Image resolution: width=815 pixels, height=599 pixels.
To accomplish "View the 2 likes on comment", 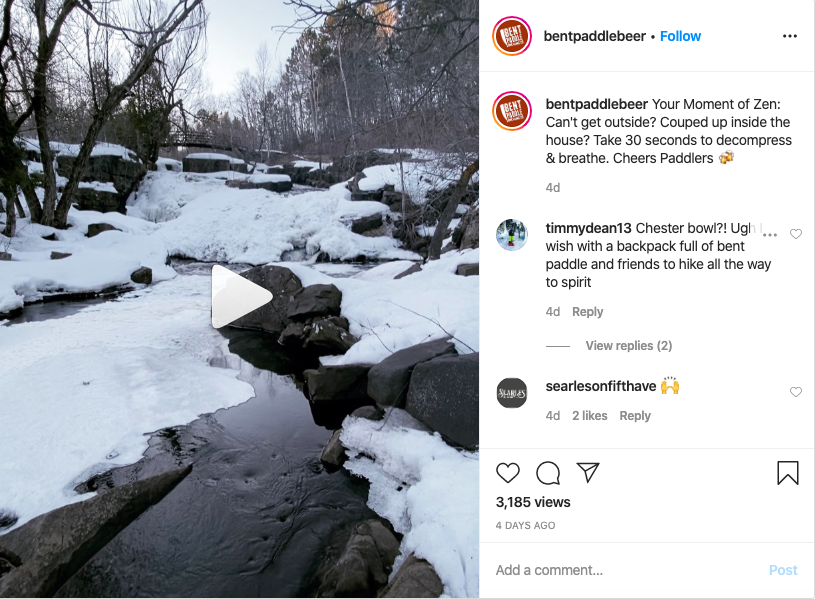I will click(589, 416).
